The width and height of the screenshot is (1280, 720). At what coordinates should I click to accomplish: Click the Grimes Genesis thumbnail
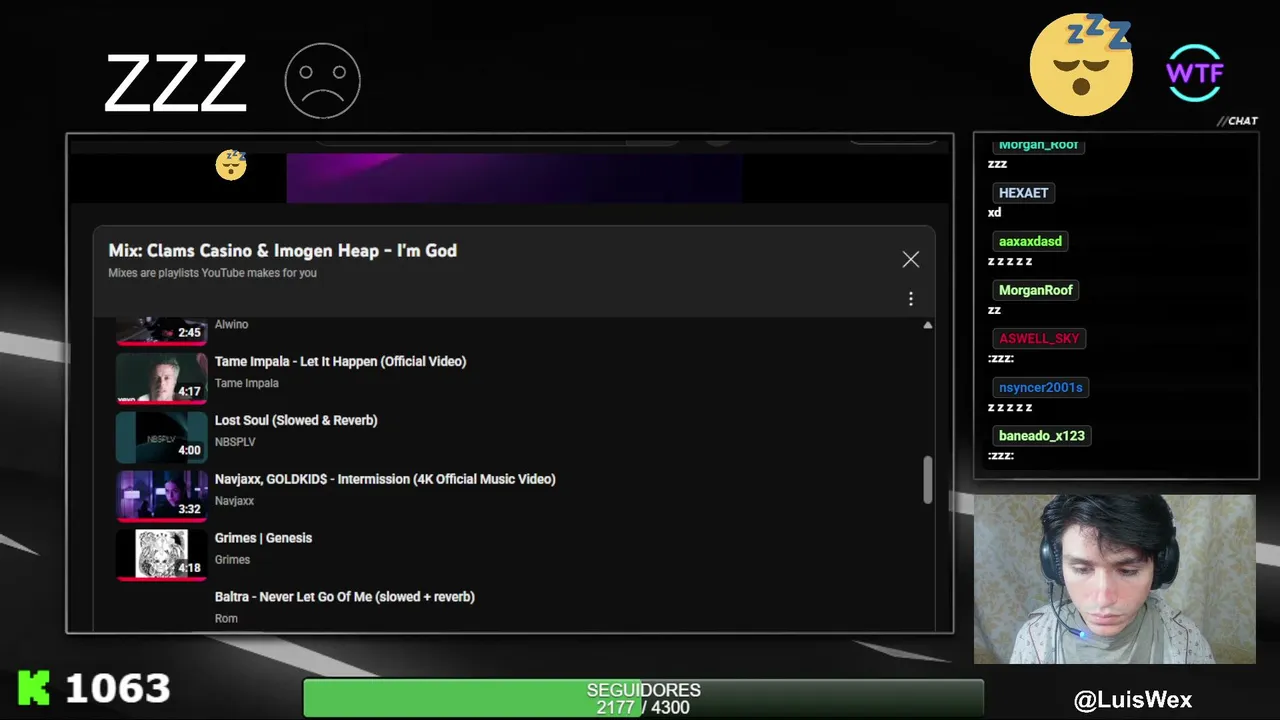pos(161,555)
